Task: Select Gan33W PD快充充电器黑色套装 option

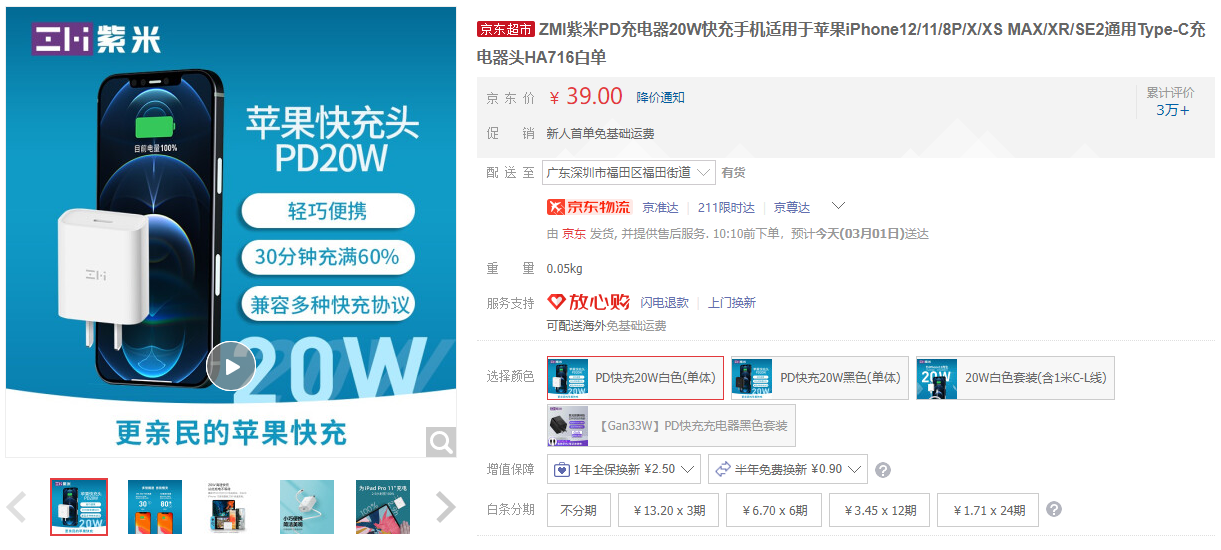Action: click(x=671, y=426)
